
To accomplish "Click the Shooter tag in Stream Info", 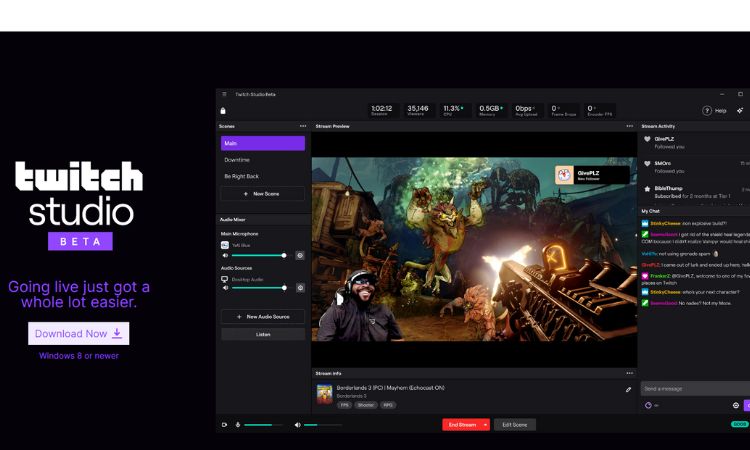I will click(x=366, y=405).
